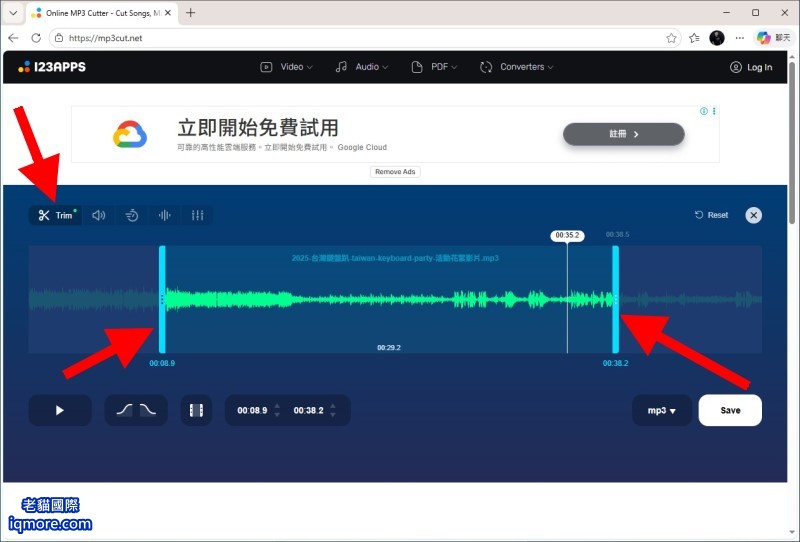Open browser settings and more menu
Viewport: 800px width, 542px height.
click(x=740, y=38)
